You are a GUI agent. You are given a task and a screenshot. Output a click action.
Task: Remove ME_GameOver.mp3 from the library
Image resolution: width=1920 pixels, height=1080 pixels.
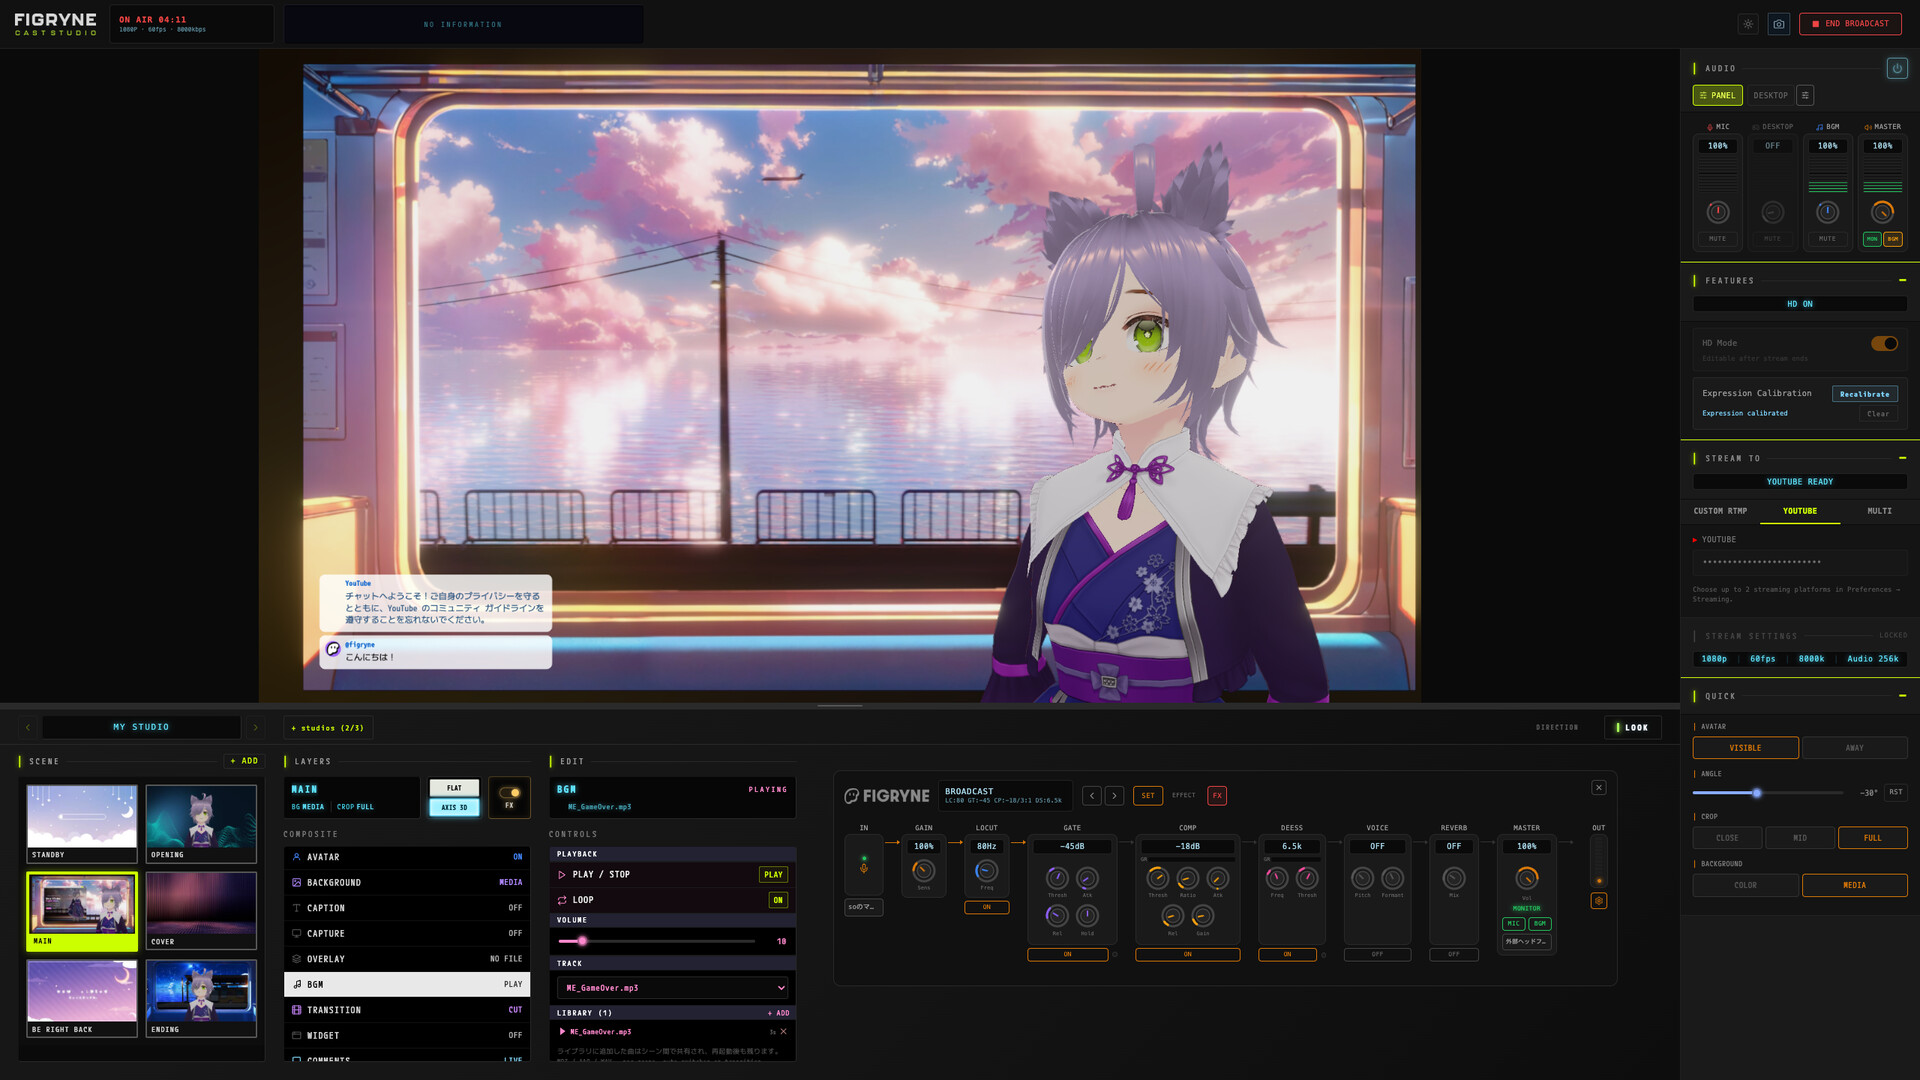click(x=783, y=1032)
